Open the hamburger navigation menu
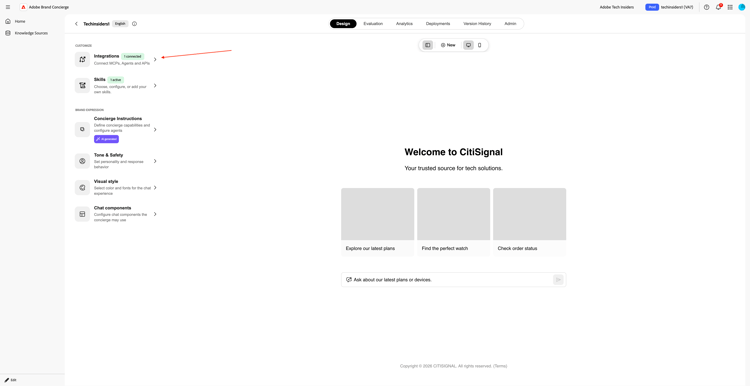750x386 pixels. (x=8, y=7)
